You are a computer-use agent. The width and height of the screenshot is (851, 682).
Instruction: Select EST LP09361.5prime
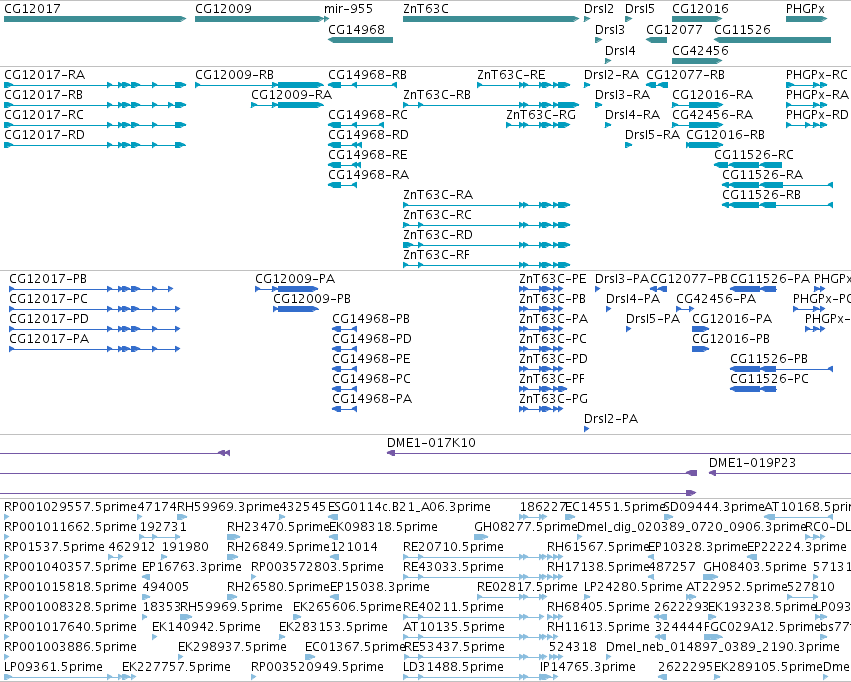[70, 677]
